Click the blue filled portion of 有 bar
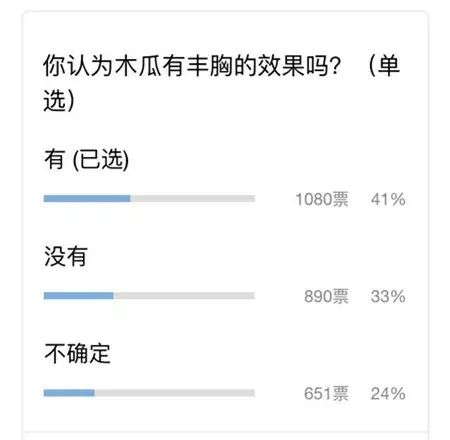The height and width of the screenshot is (440, 450). 87,199
